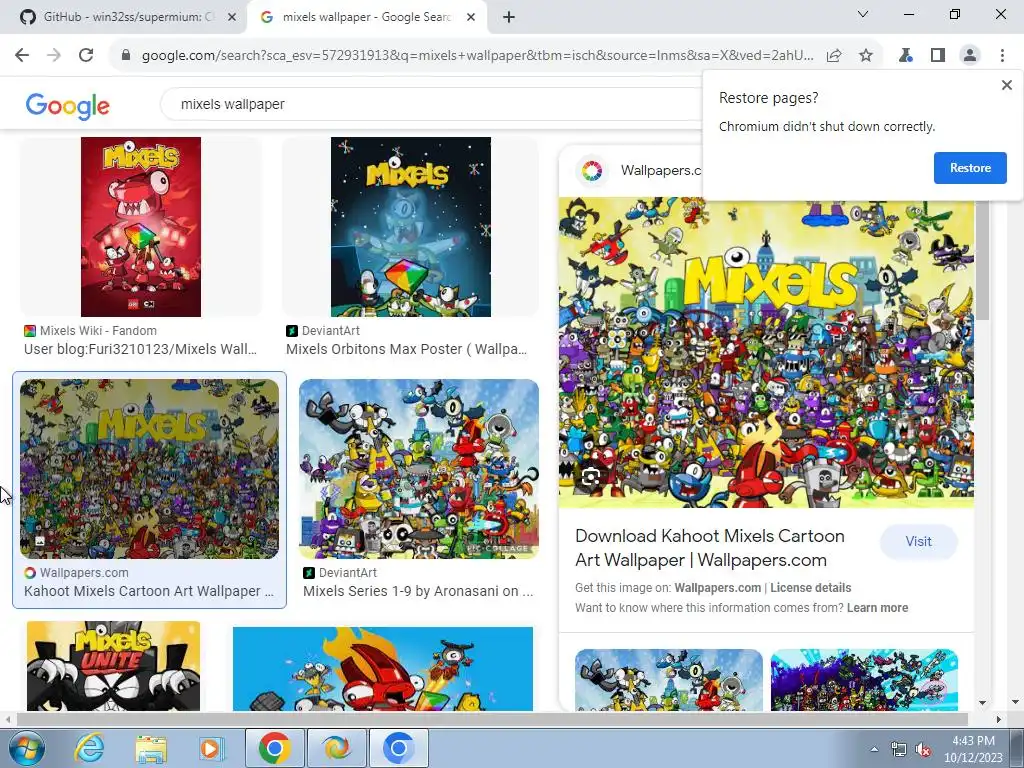Image resolution: width=1024 pixels, height=768 pixels.
Task: Open red Mixels poster thumbnail
Action: pos(141,227)
